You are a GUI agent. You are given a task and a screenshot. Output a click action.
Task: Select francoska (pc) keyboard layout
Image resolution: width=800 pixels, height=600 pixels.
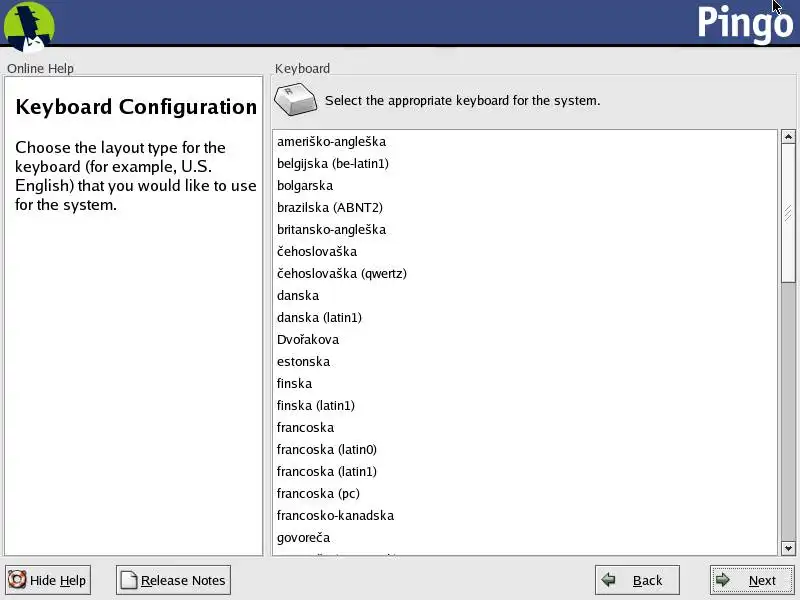point(318,494)
